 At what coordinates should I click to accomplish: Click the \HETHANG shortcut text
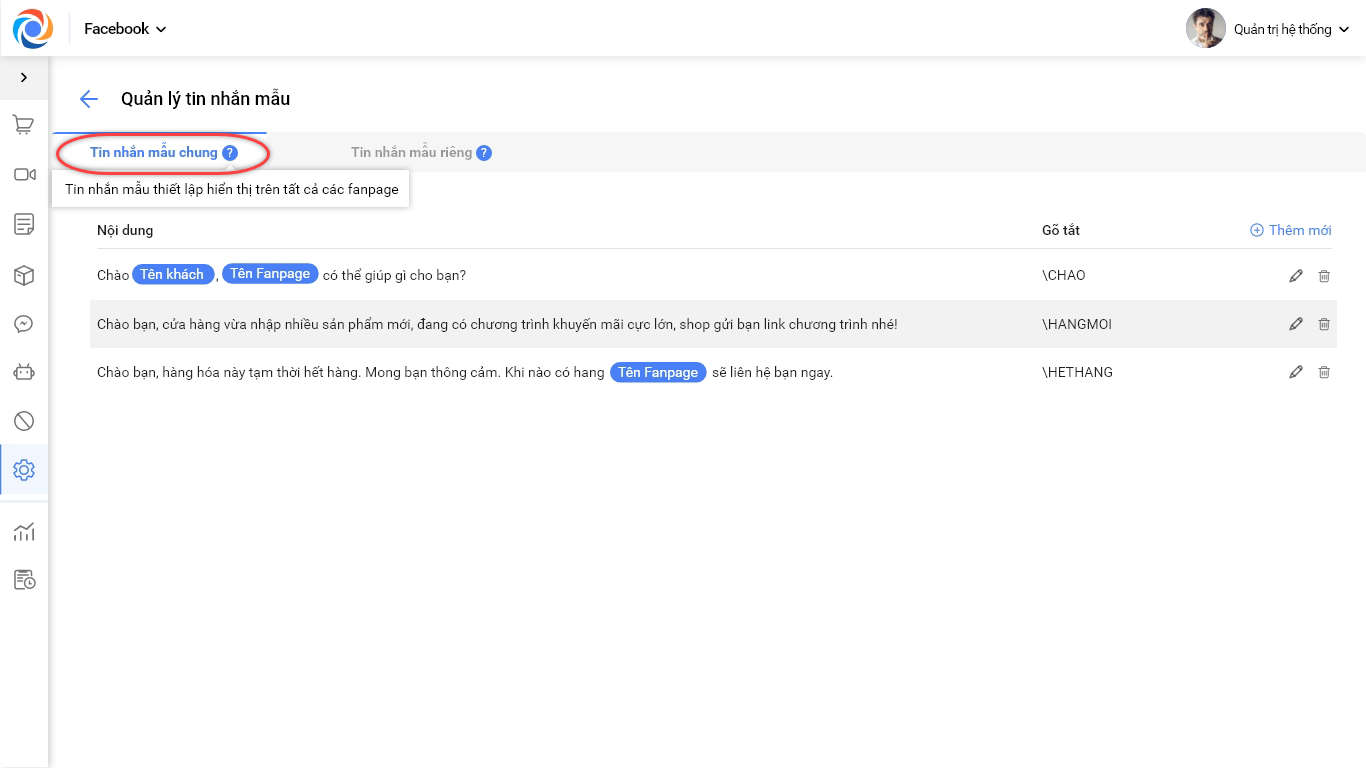click(1078, 372)
